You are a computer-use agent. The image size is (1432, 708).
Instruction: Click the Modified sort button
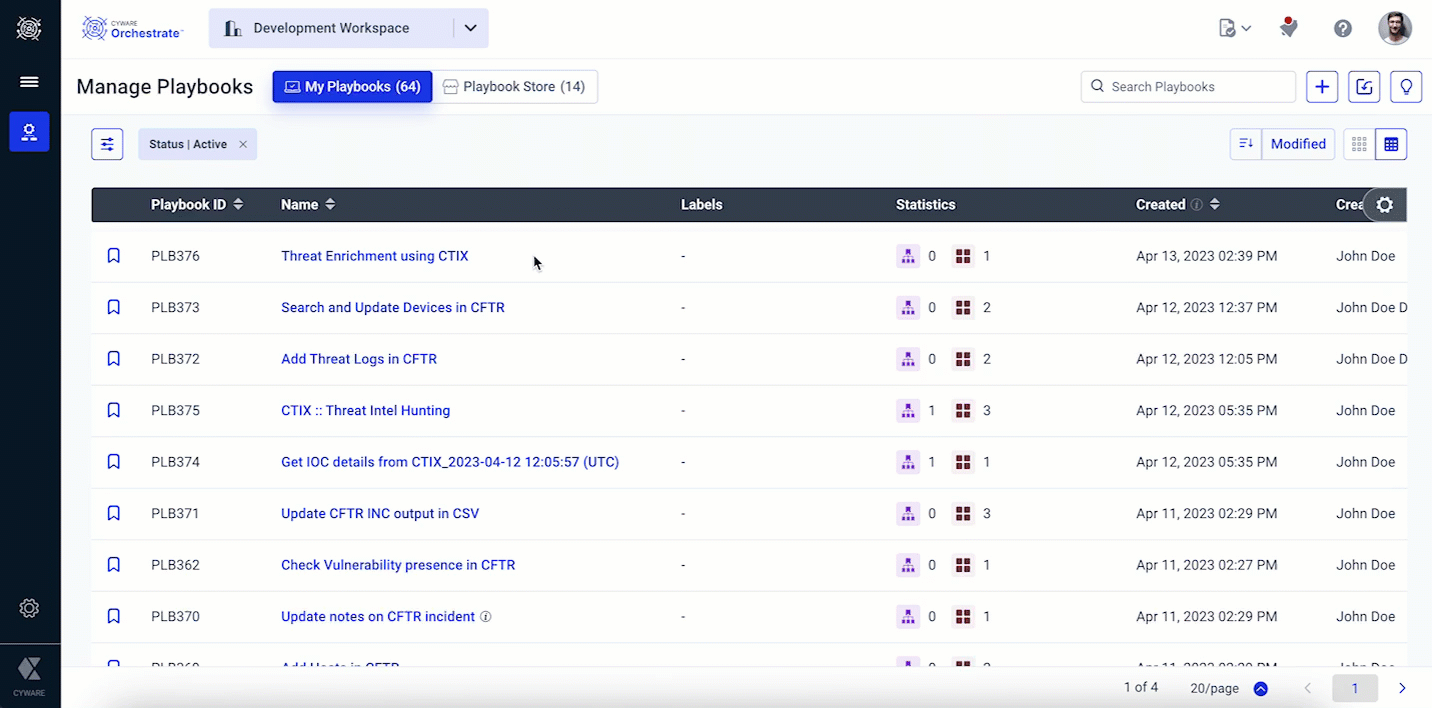pyautogui.click(x=1297, y=144)
